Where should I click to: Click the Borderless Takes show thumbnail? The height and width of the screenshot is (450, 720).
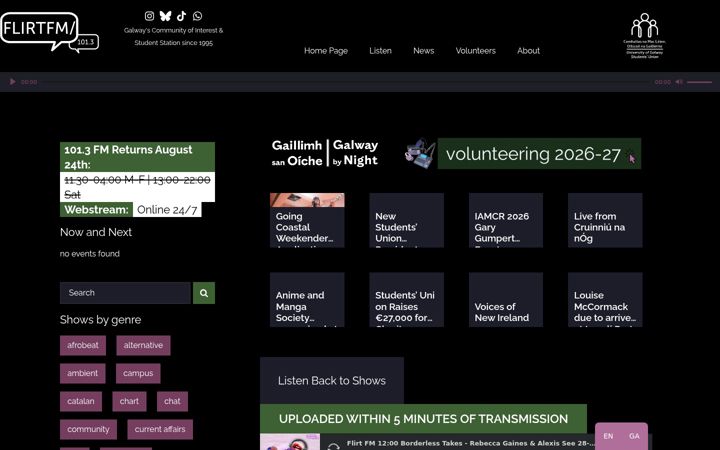point(290,442)
